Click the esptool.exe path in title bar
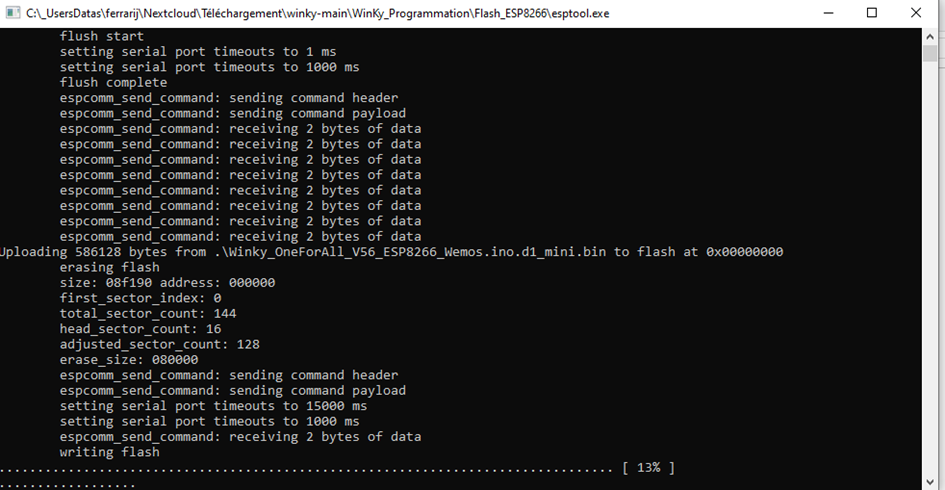 318,13
